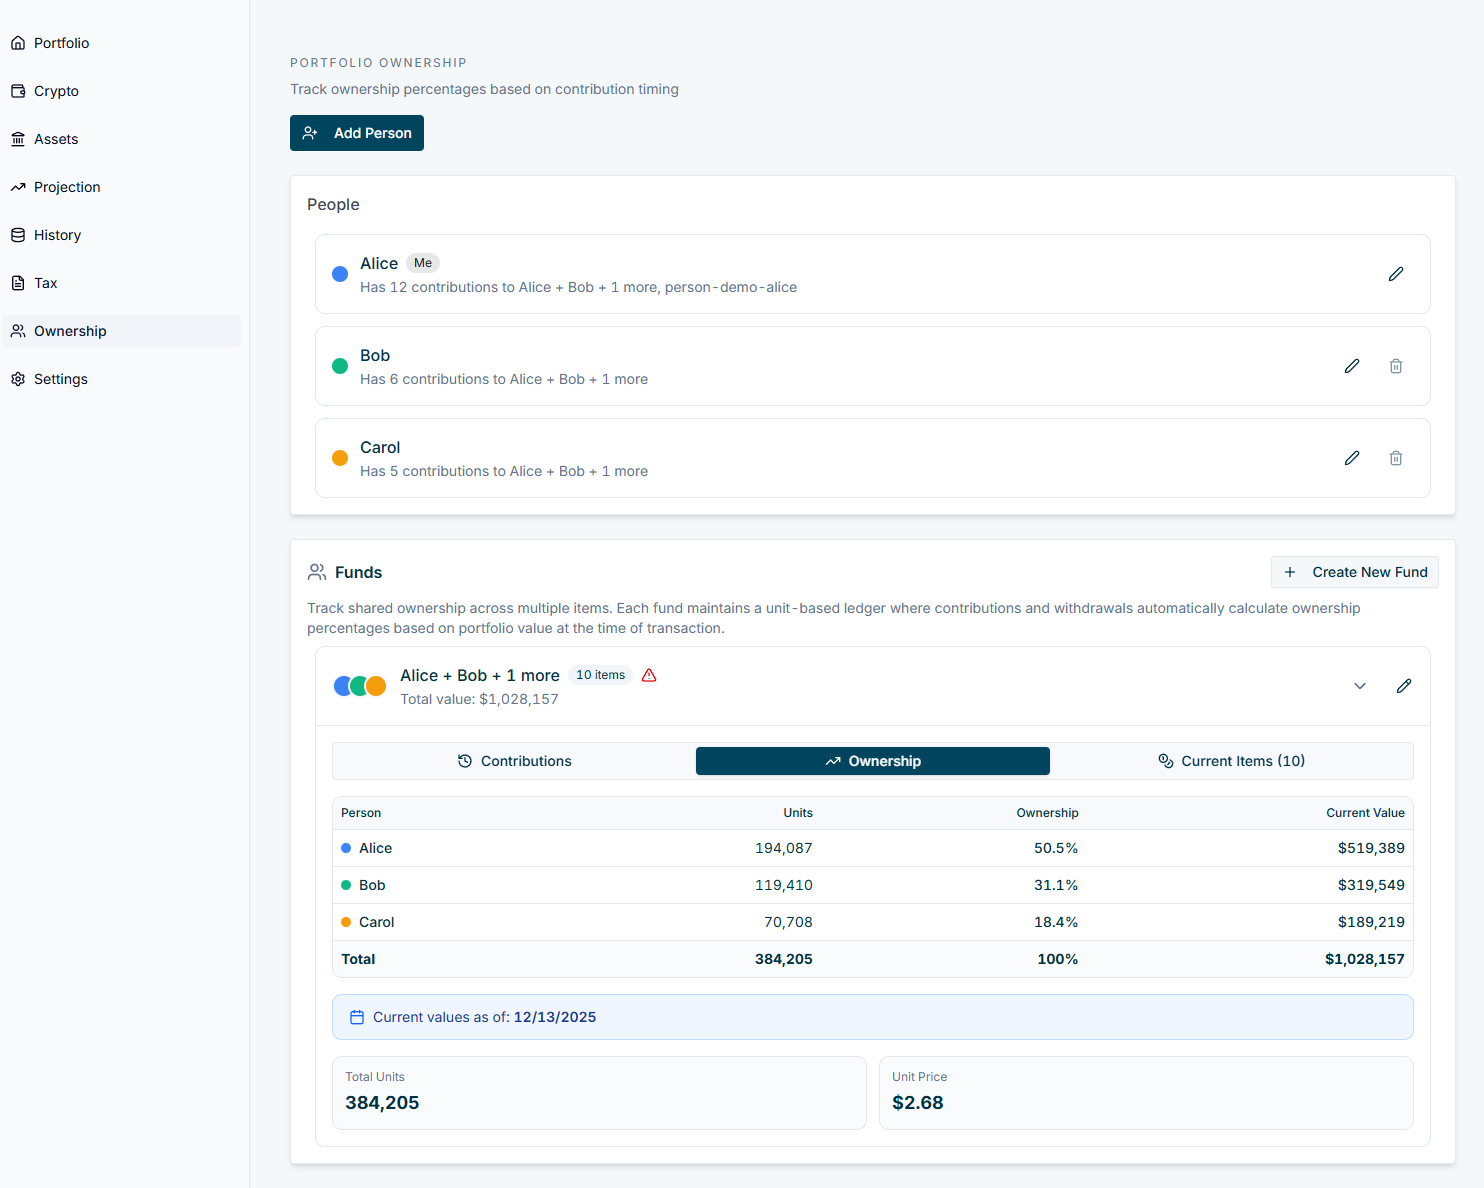Viewport: 1484px width, 1188px height.
Task: Open Settings from the sidebar
Action: [x=18, y=379]
